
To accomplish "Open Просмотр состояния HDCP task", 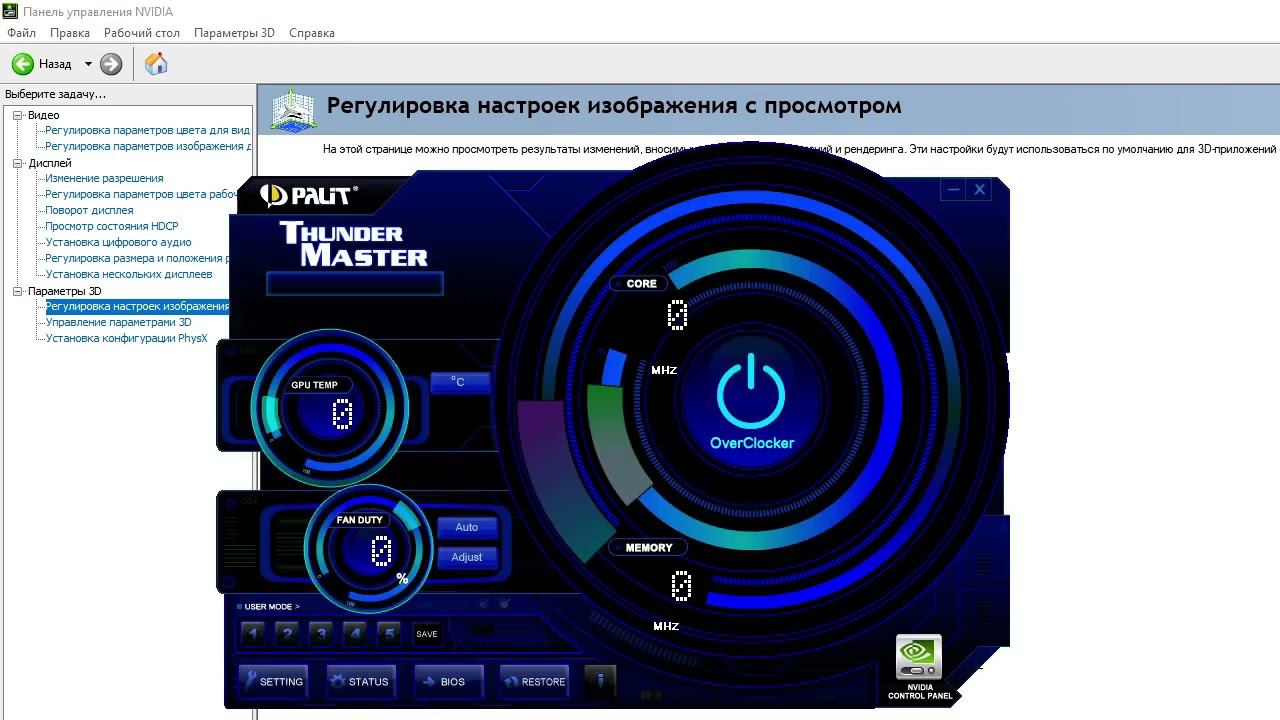I will coord(112,226).
